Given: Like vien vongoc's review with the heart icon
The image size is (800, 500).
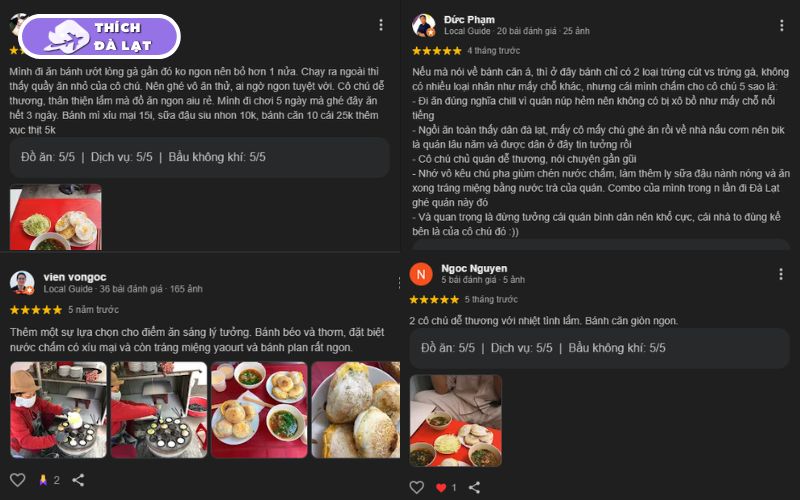Looking at the screenshot, I should point(17,480).
